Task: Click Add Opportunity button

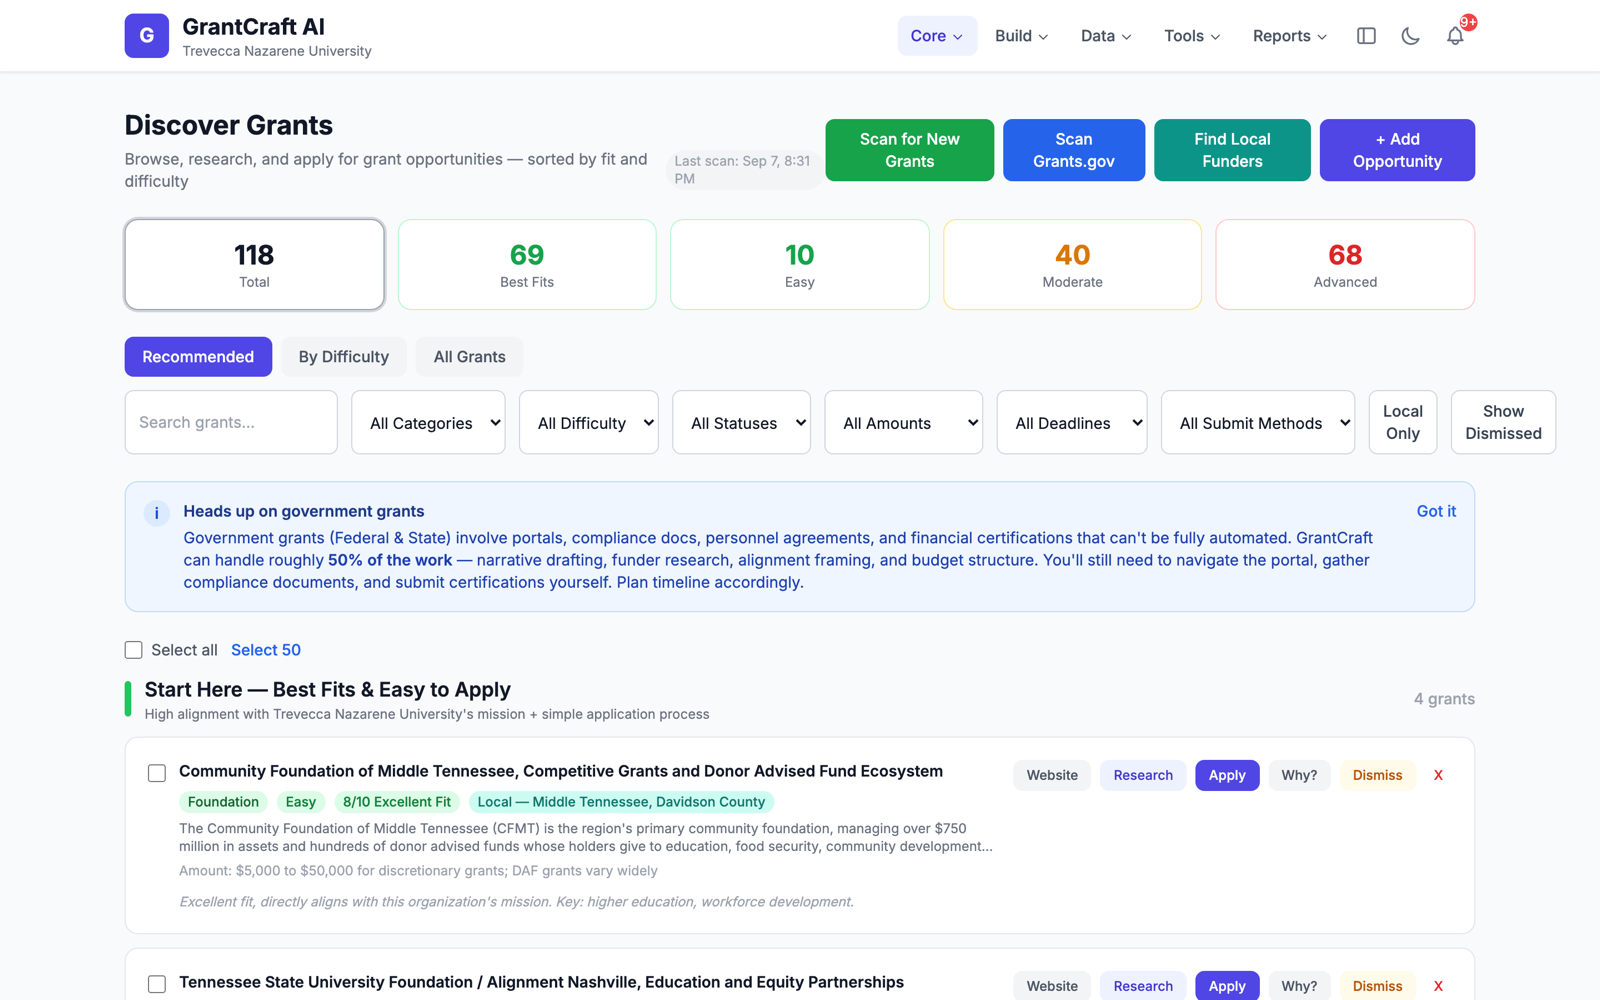Action: (1397, 150)
